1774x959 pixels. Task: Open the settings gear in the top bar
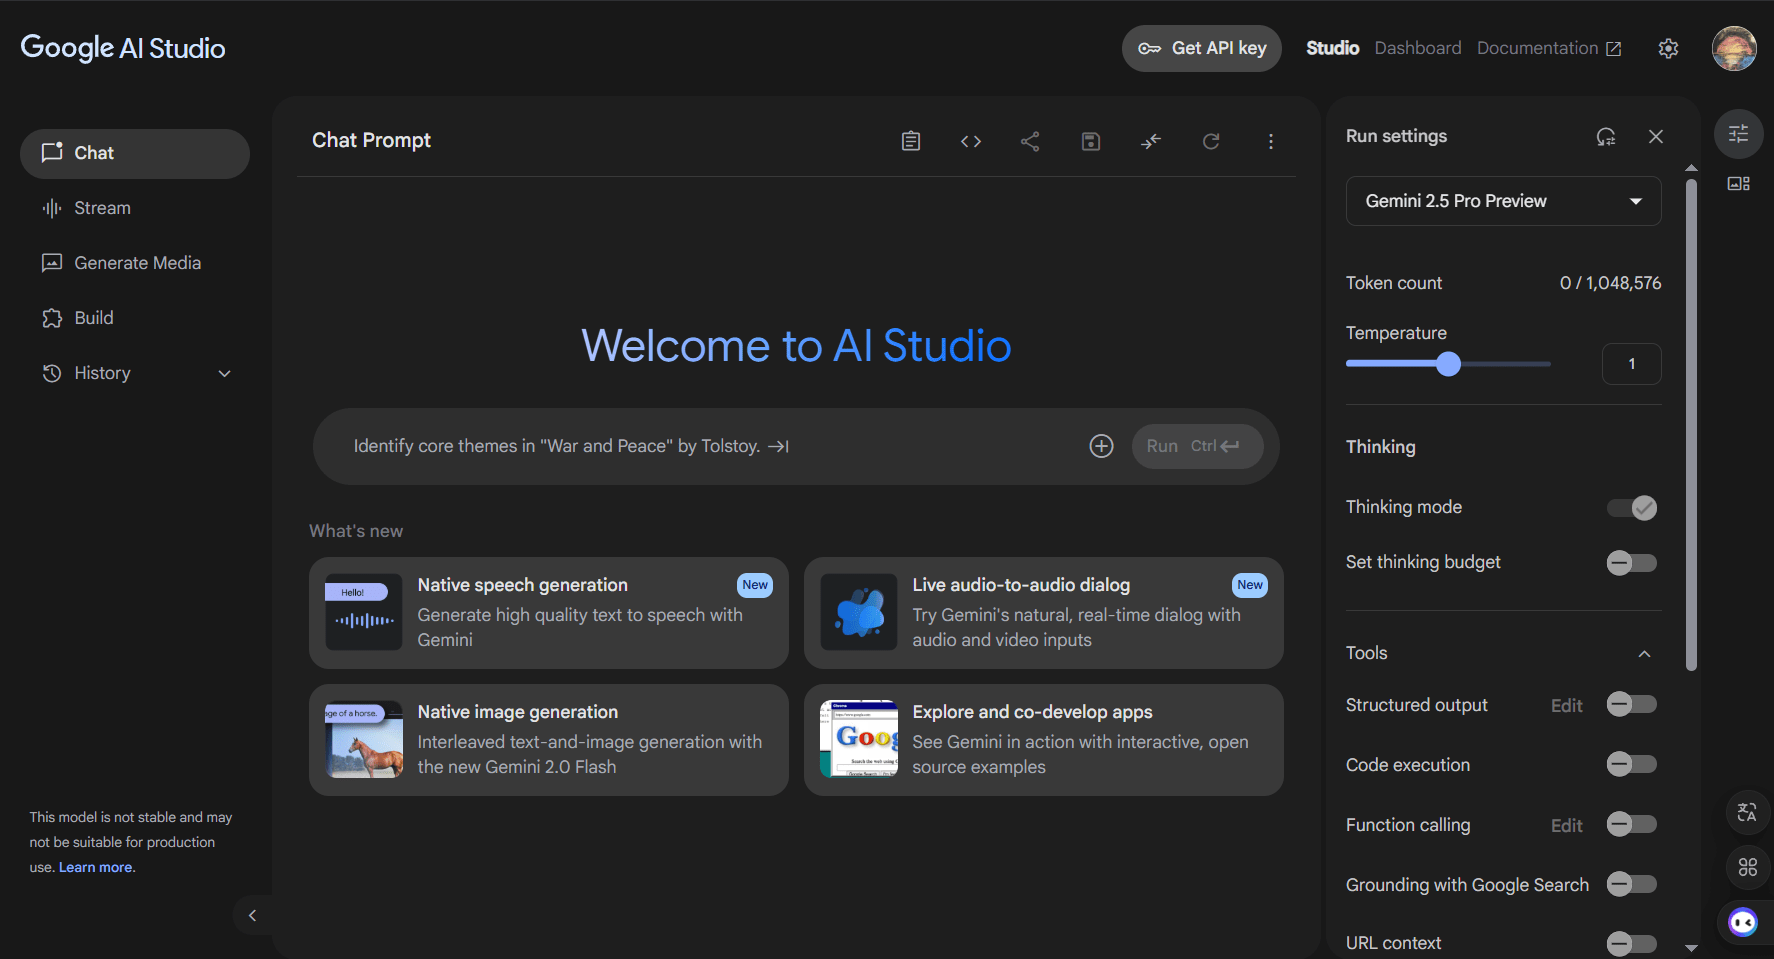point(1668,48)
